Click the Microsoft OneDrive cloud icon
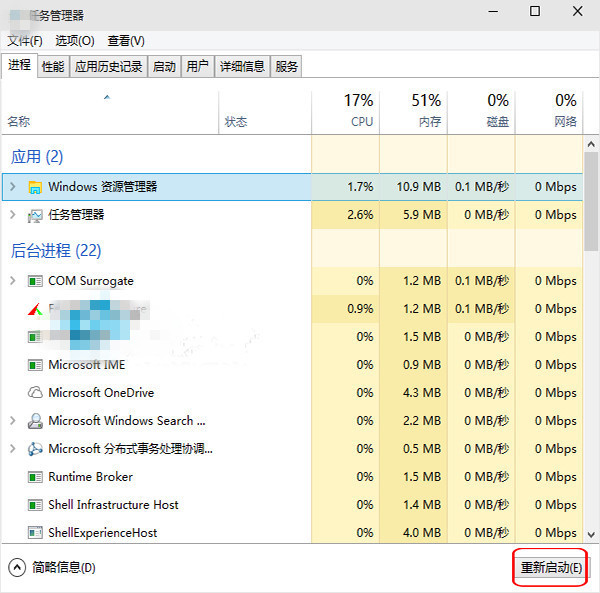 [x=35, y=393]
